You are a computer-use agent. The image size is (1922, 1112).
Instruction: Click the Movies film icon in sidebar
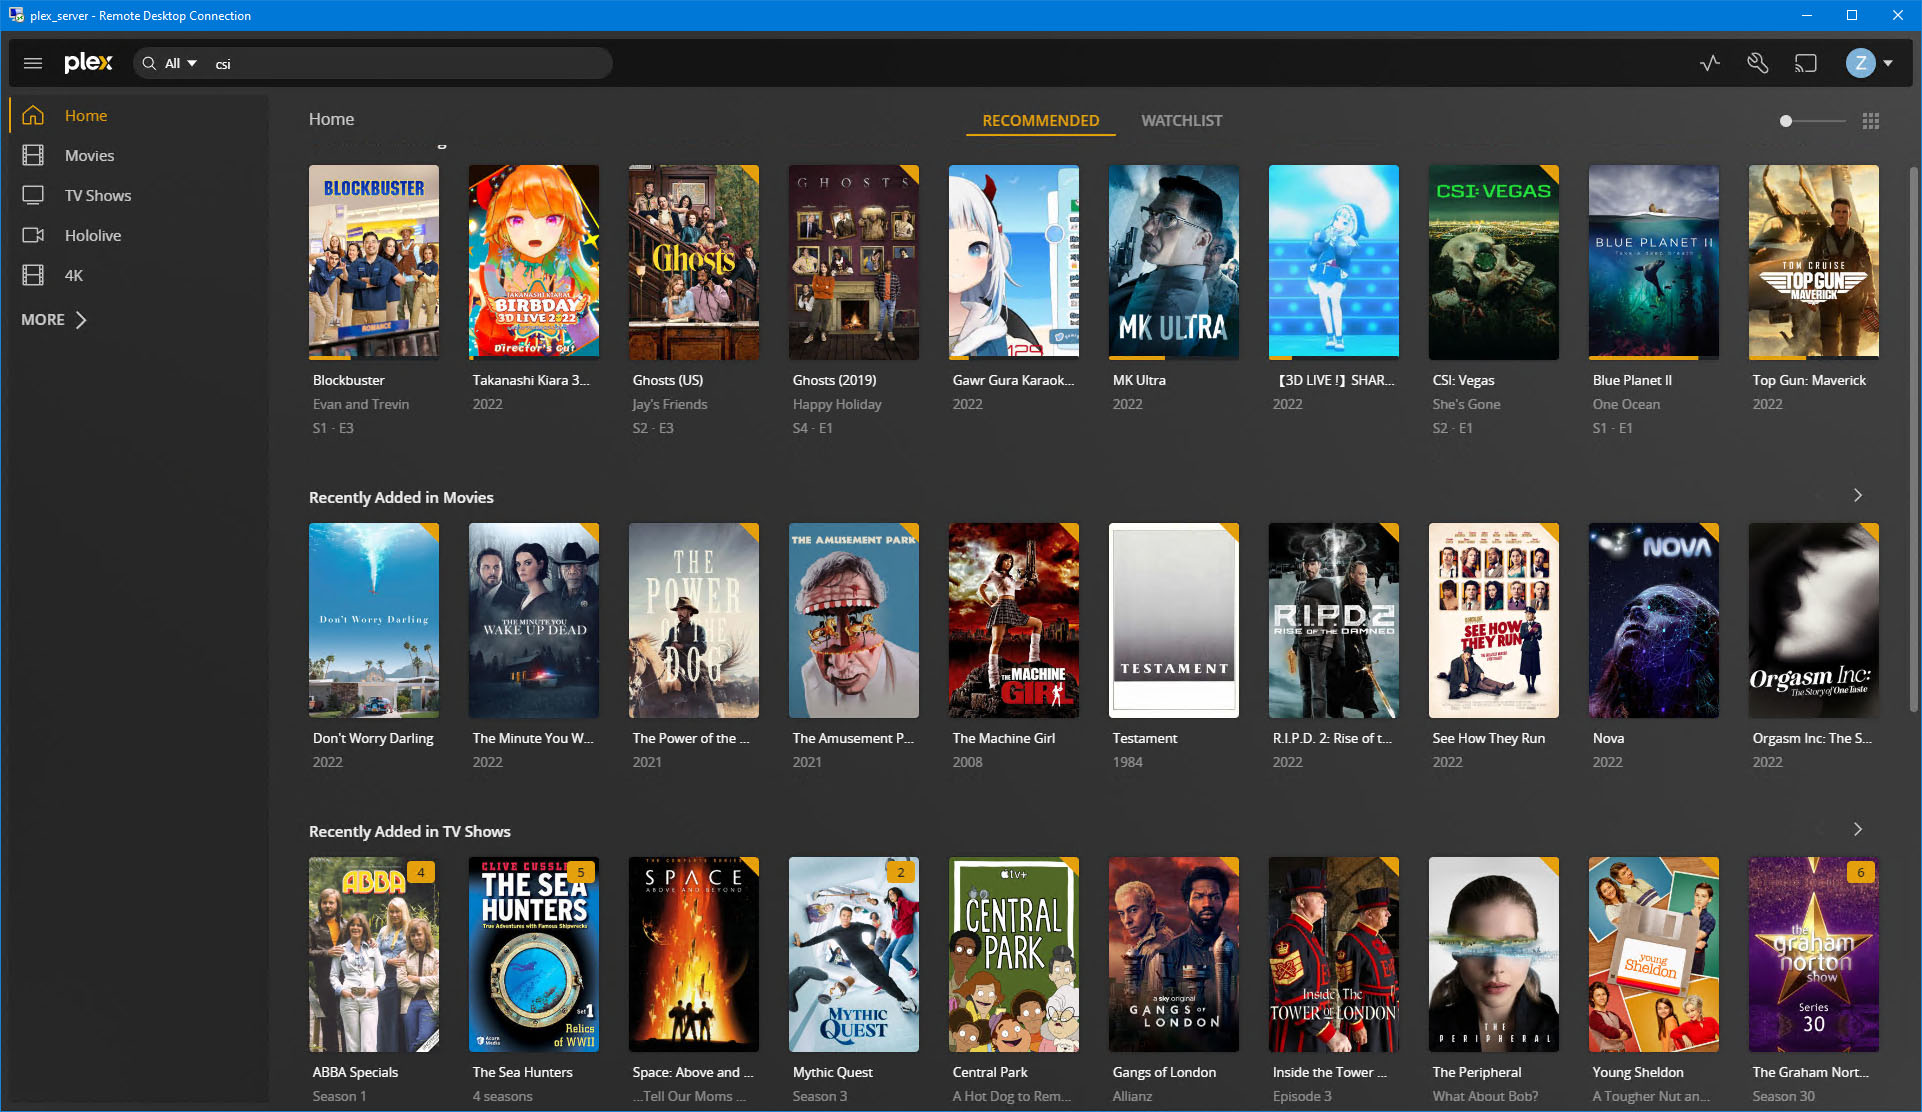click(x=33, y=155)
